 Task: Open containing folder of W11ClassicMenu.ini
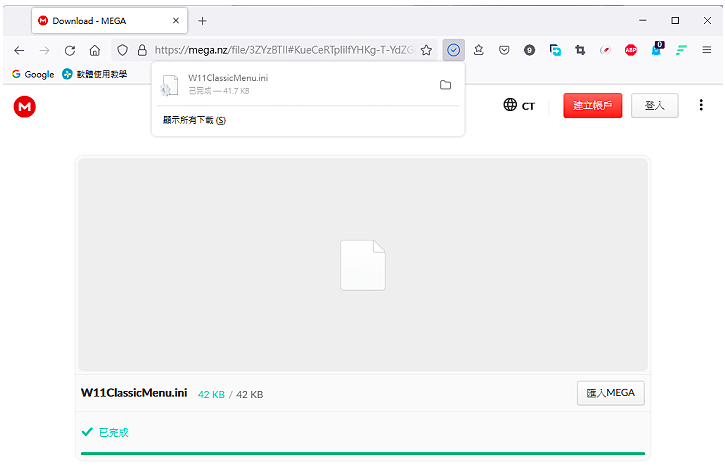445,85
